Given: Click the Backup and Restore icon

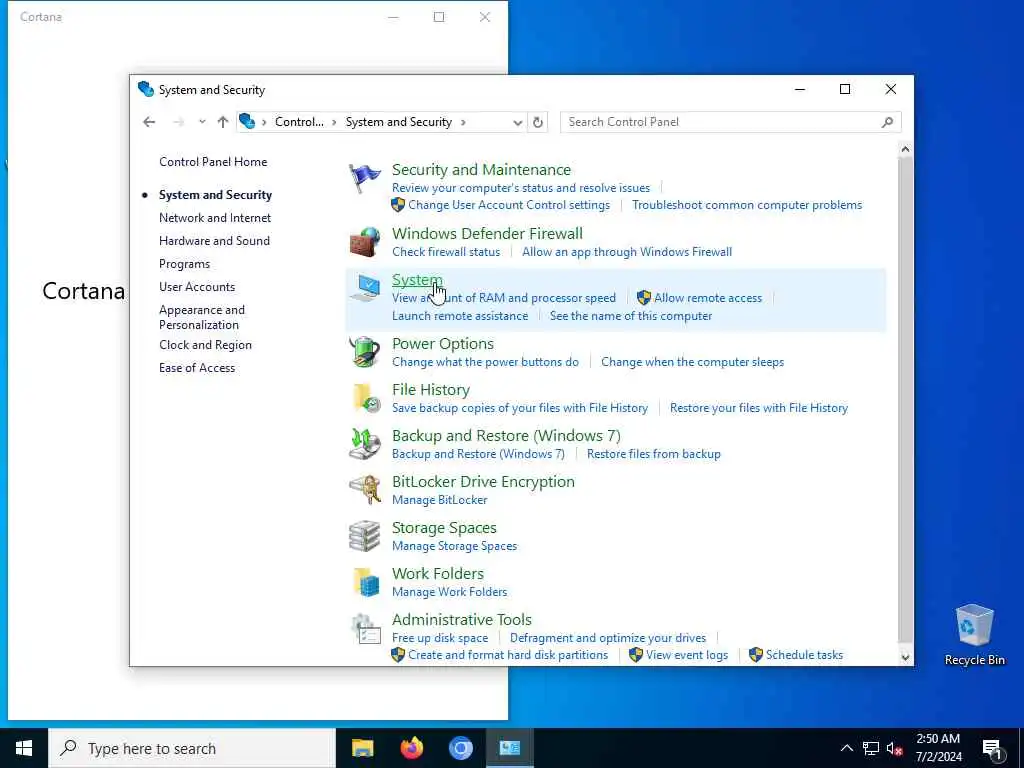Looking at the screenshot, I should (364, 444).
